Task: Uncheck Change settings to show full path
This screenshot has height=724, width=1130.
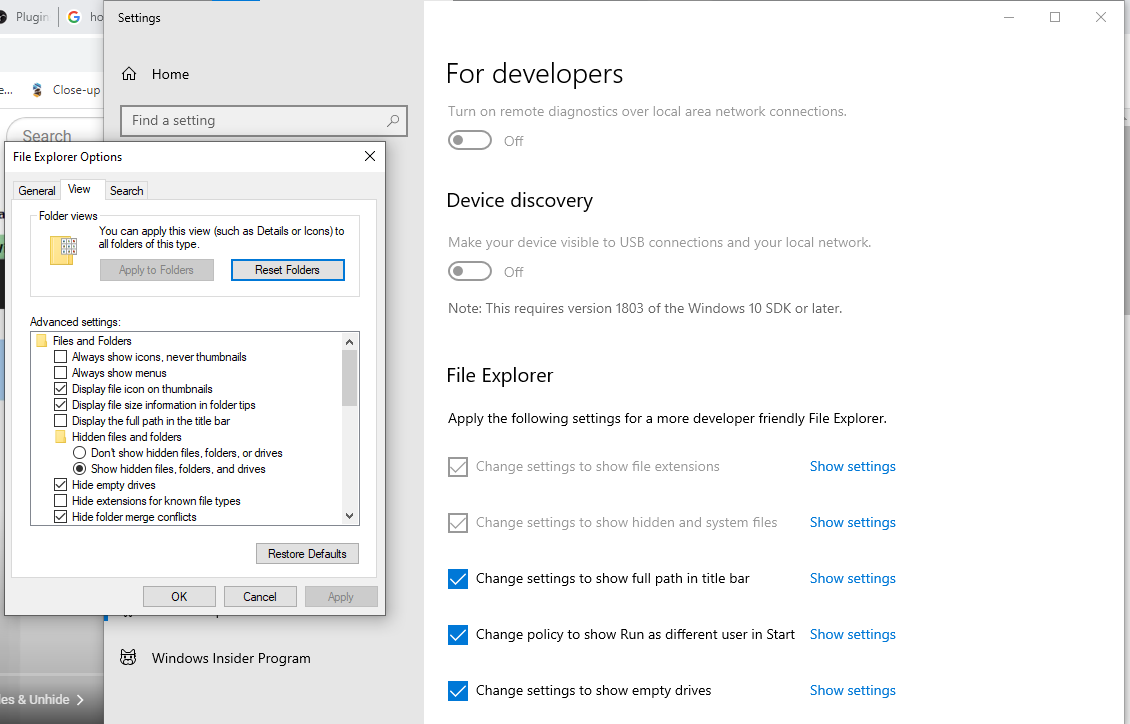Action: pos(458,579)
